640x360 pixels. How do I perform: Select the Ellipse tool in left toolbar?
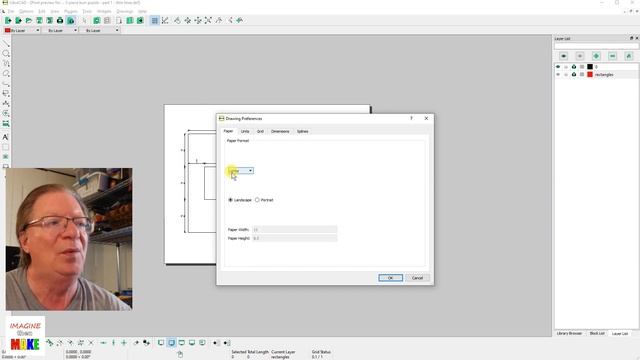click(x=6, y=73)
